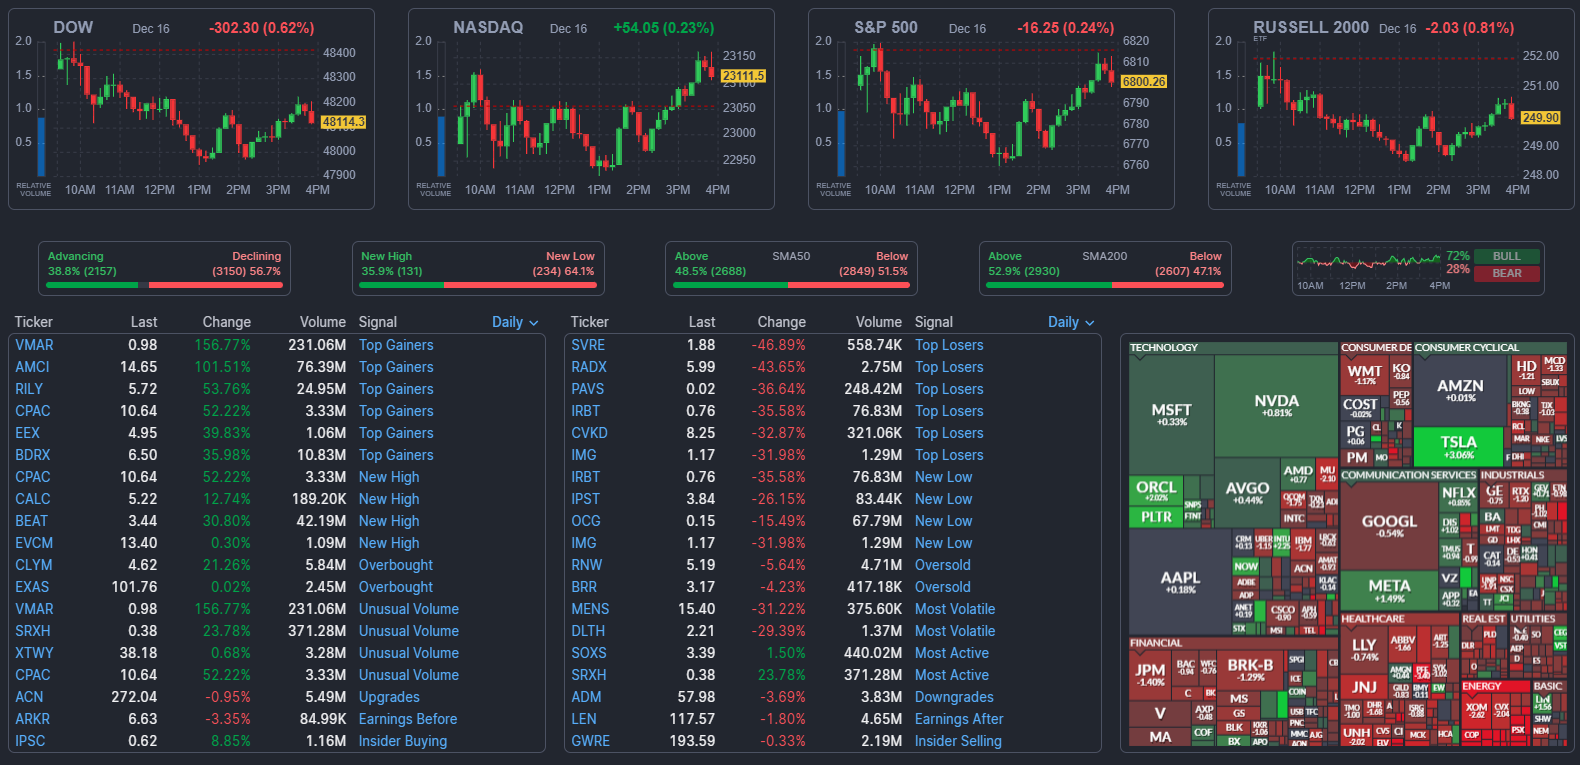The width and height of the screenshot is (1580, 765).
Task: Click ticker CALC in the table
Action: click(x=33, y=499)
